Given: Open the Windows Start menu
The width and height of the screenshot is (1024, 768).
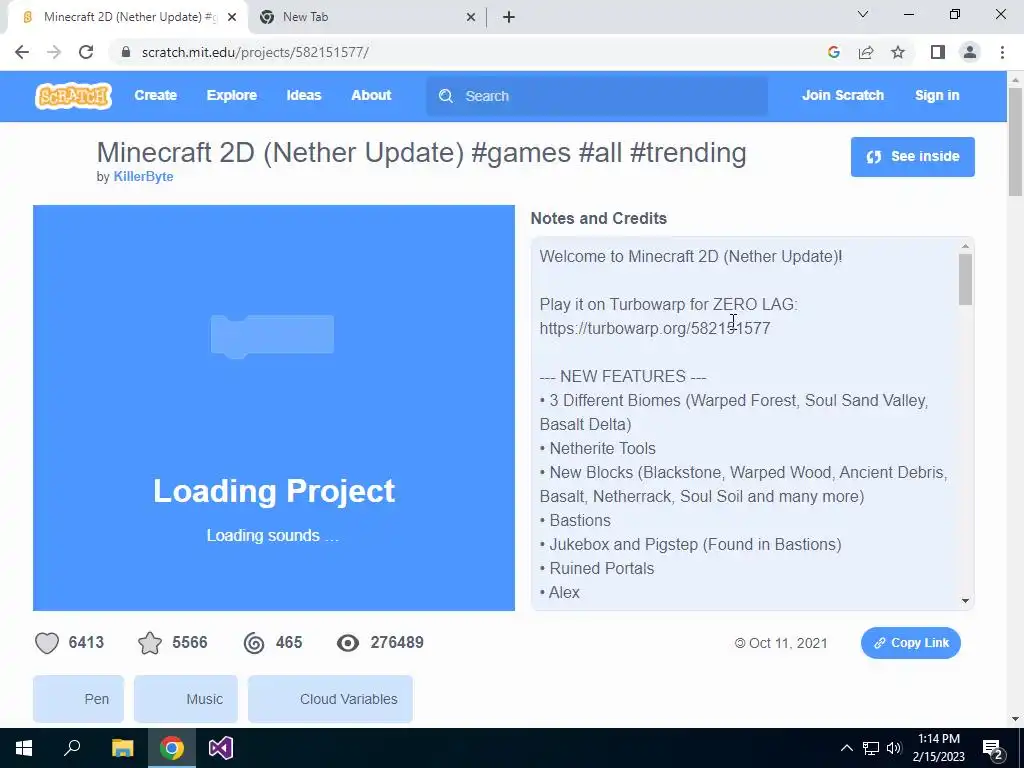Looking at the screenshot, I should (24, 748).
